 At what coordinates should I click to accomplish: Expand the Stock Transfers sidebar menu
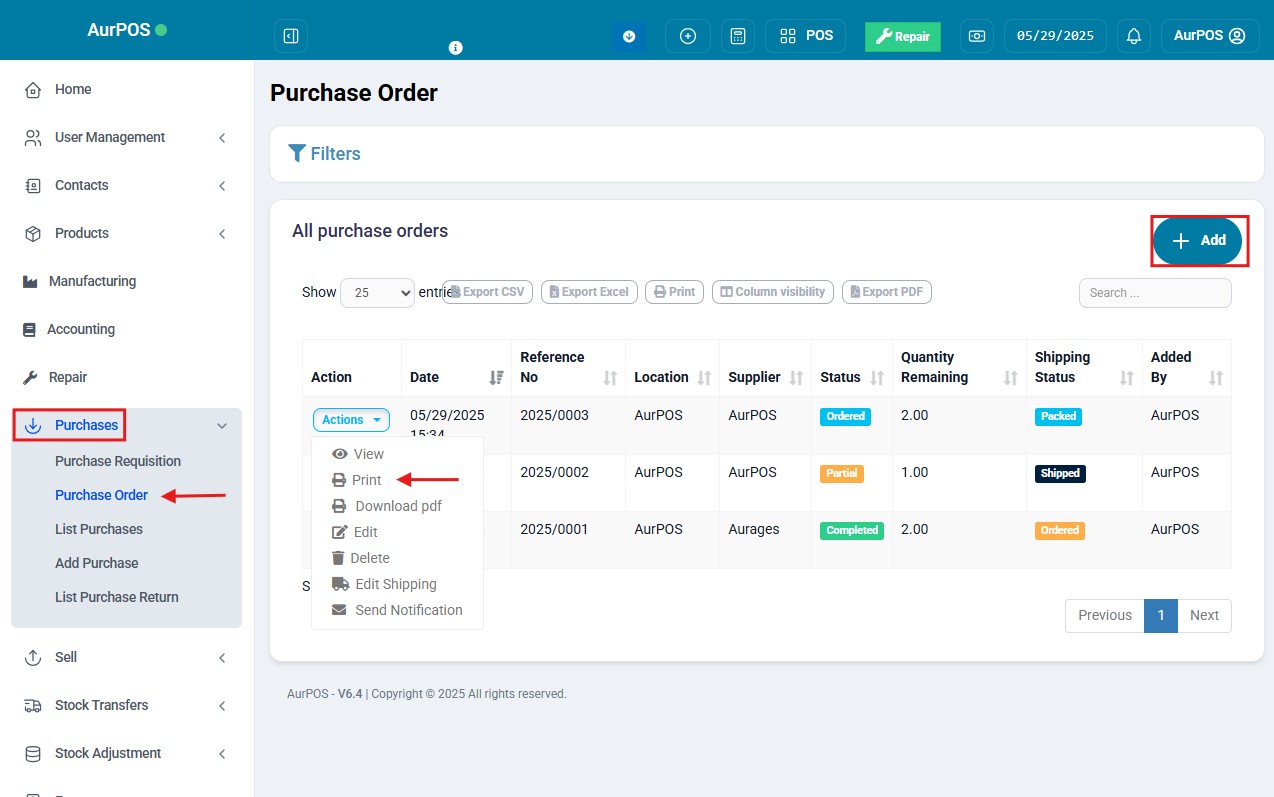tap(126, 705)
